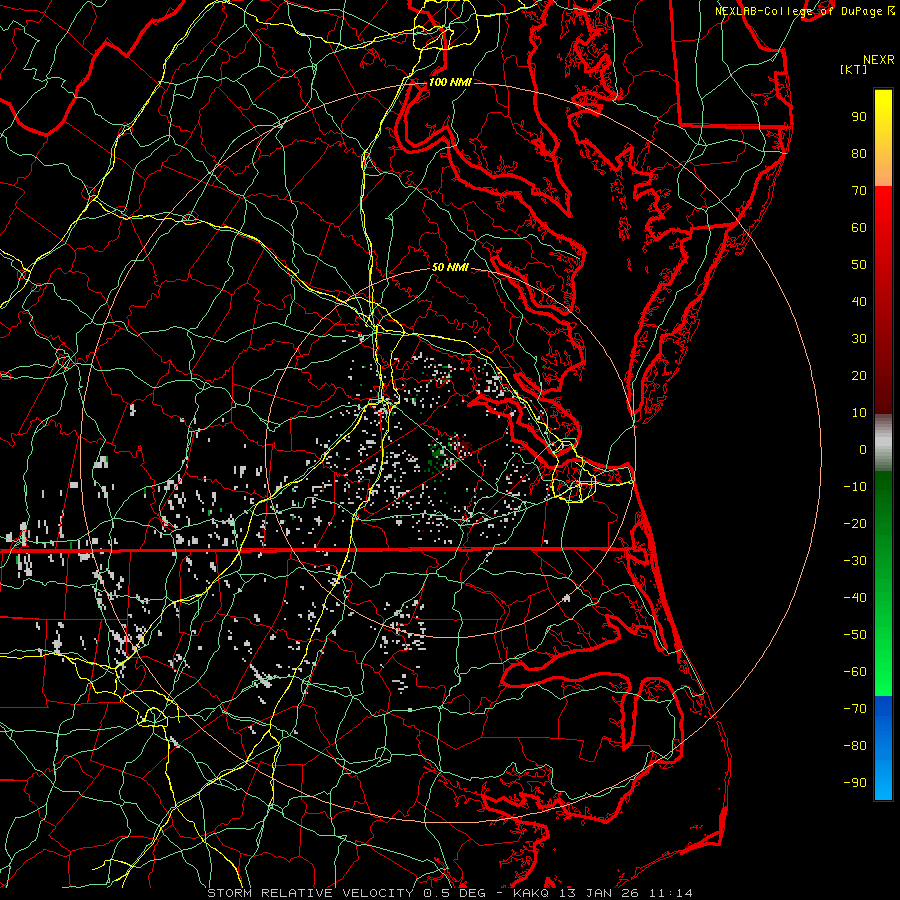Click the 'NEXR' label above color scale
This screenshot has height=900, width=900.
(879, 60)
